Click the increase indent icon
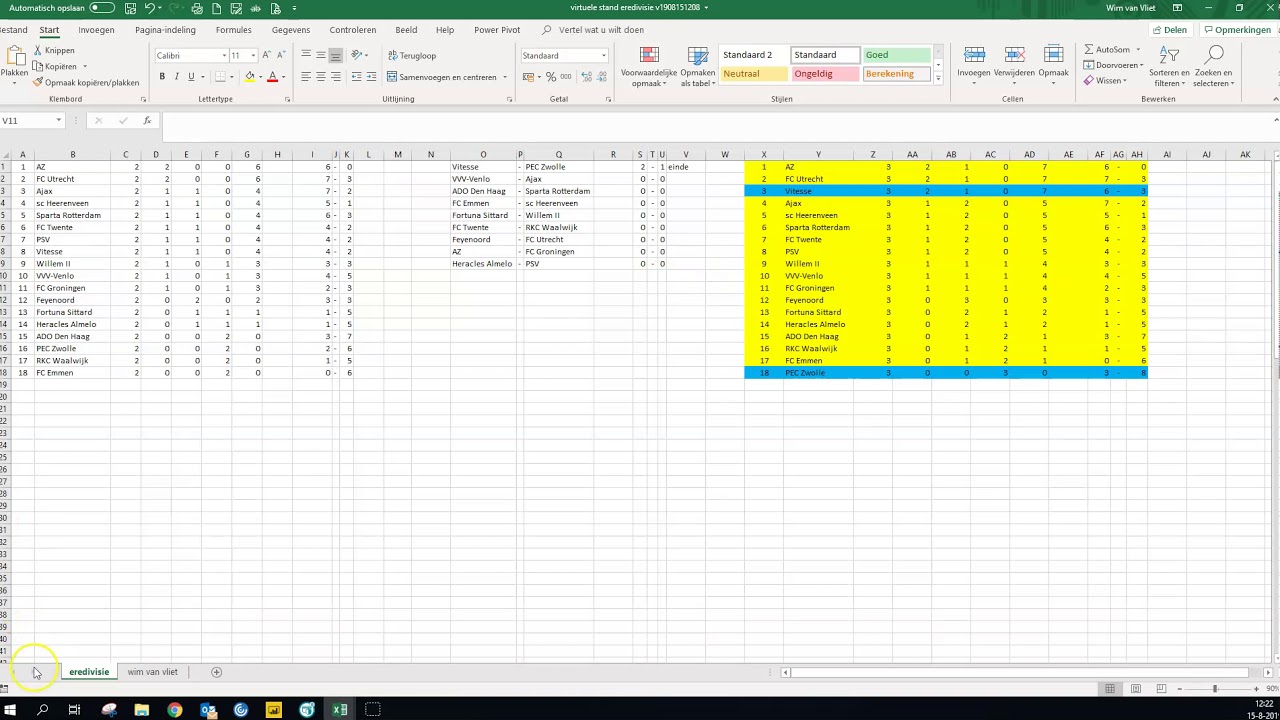The image size is (1280, 720). point(371,77)
